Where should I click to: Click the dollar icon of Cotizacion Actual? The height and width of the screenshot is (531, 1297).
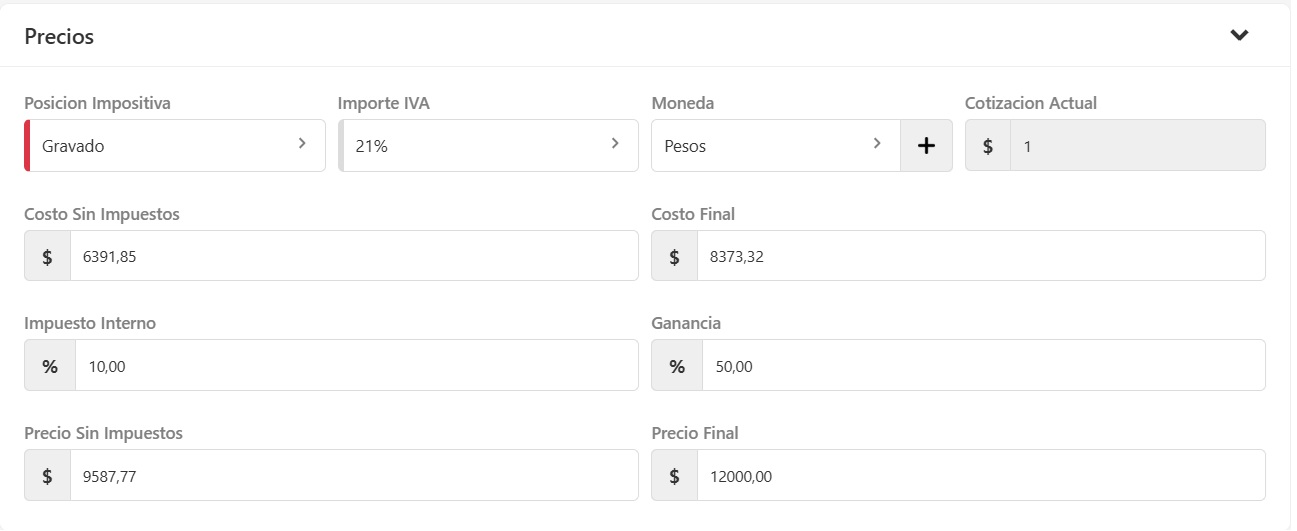click(x=988, y=146)
